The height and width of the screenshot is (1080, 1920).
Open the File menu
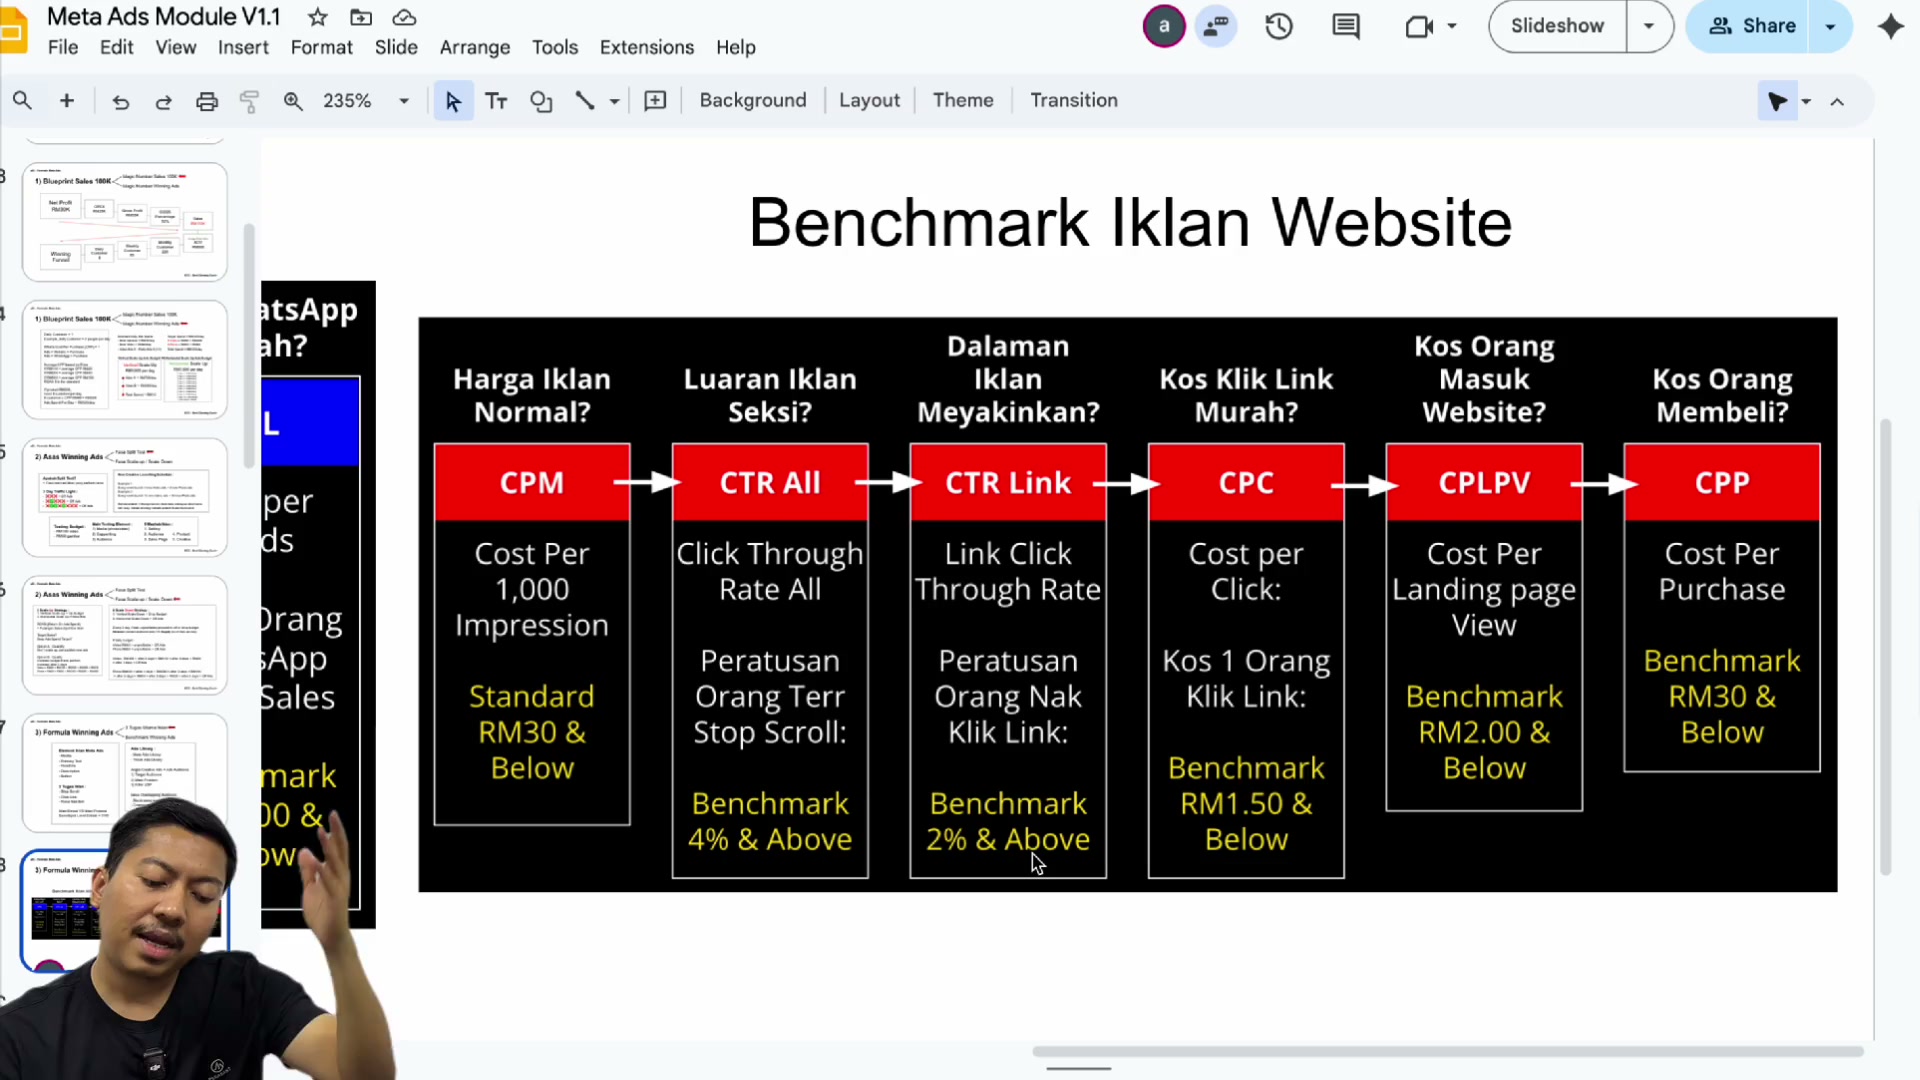(63, 47)
